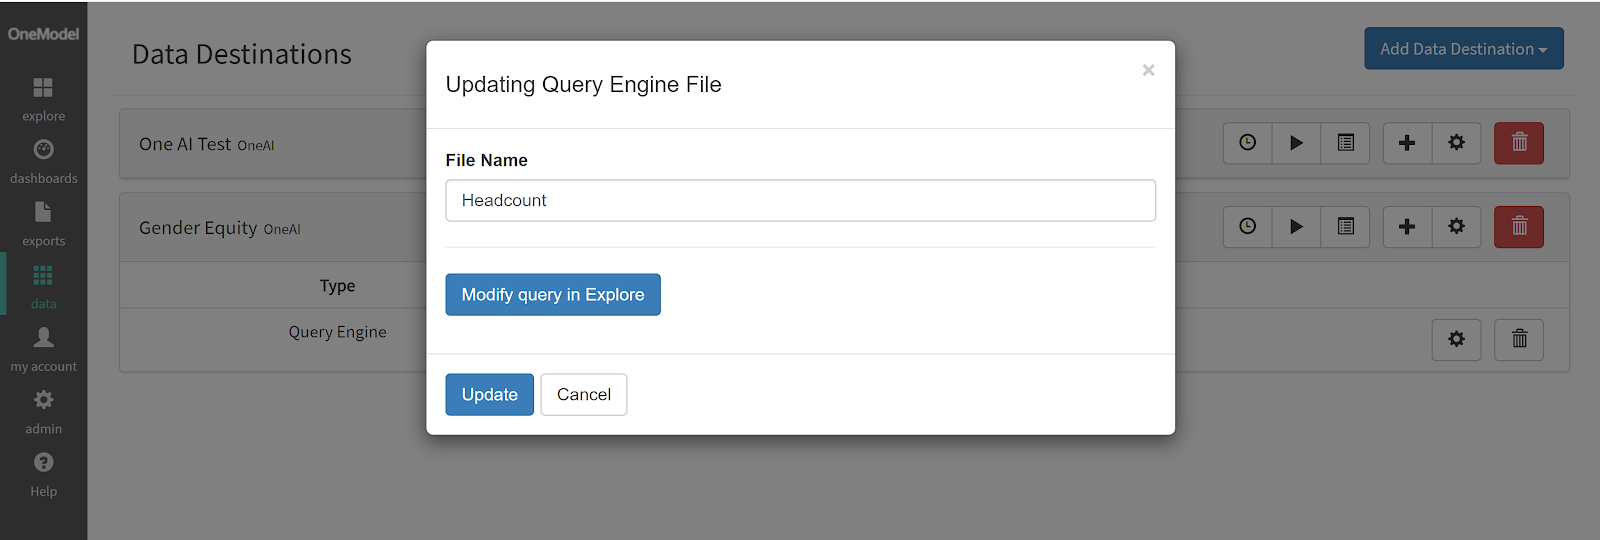Add a file to One AI Test

click(1407, 143)
